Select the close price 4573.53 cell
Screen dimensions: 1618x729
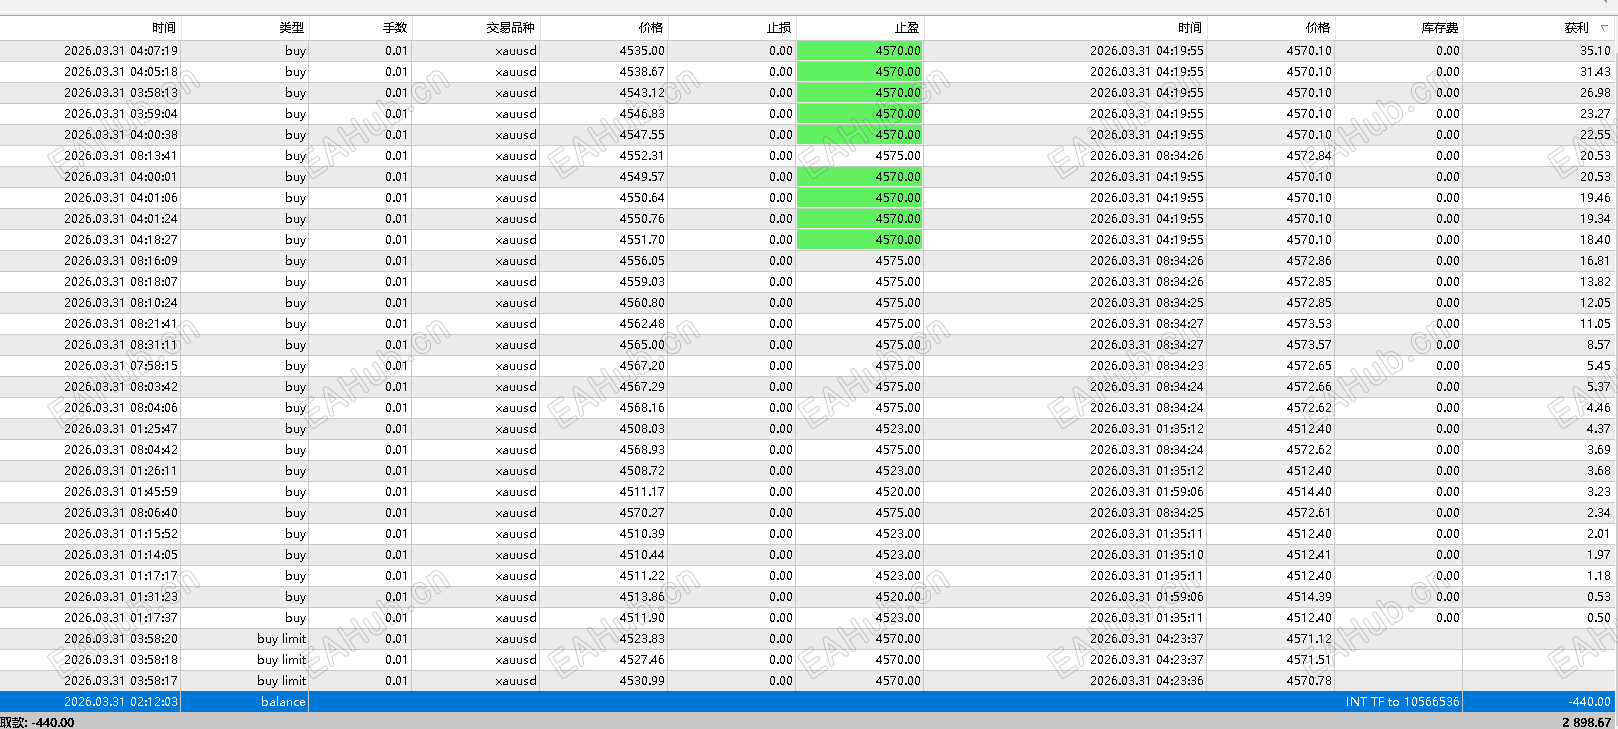click(1309, 324)
